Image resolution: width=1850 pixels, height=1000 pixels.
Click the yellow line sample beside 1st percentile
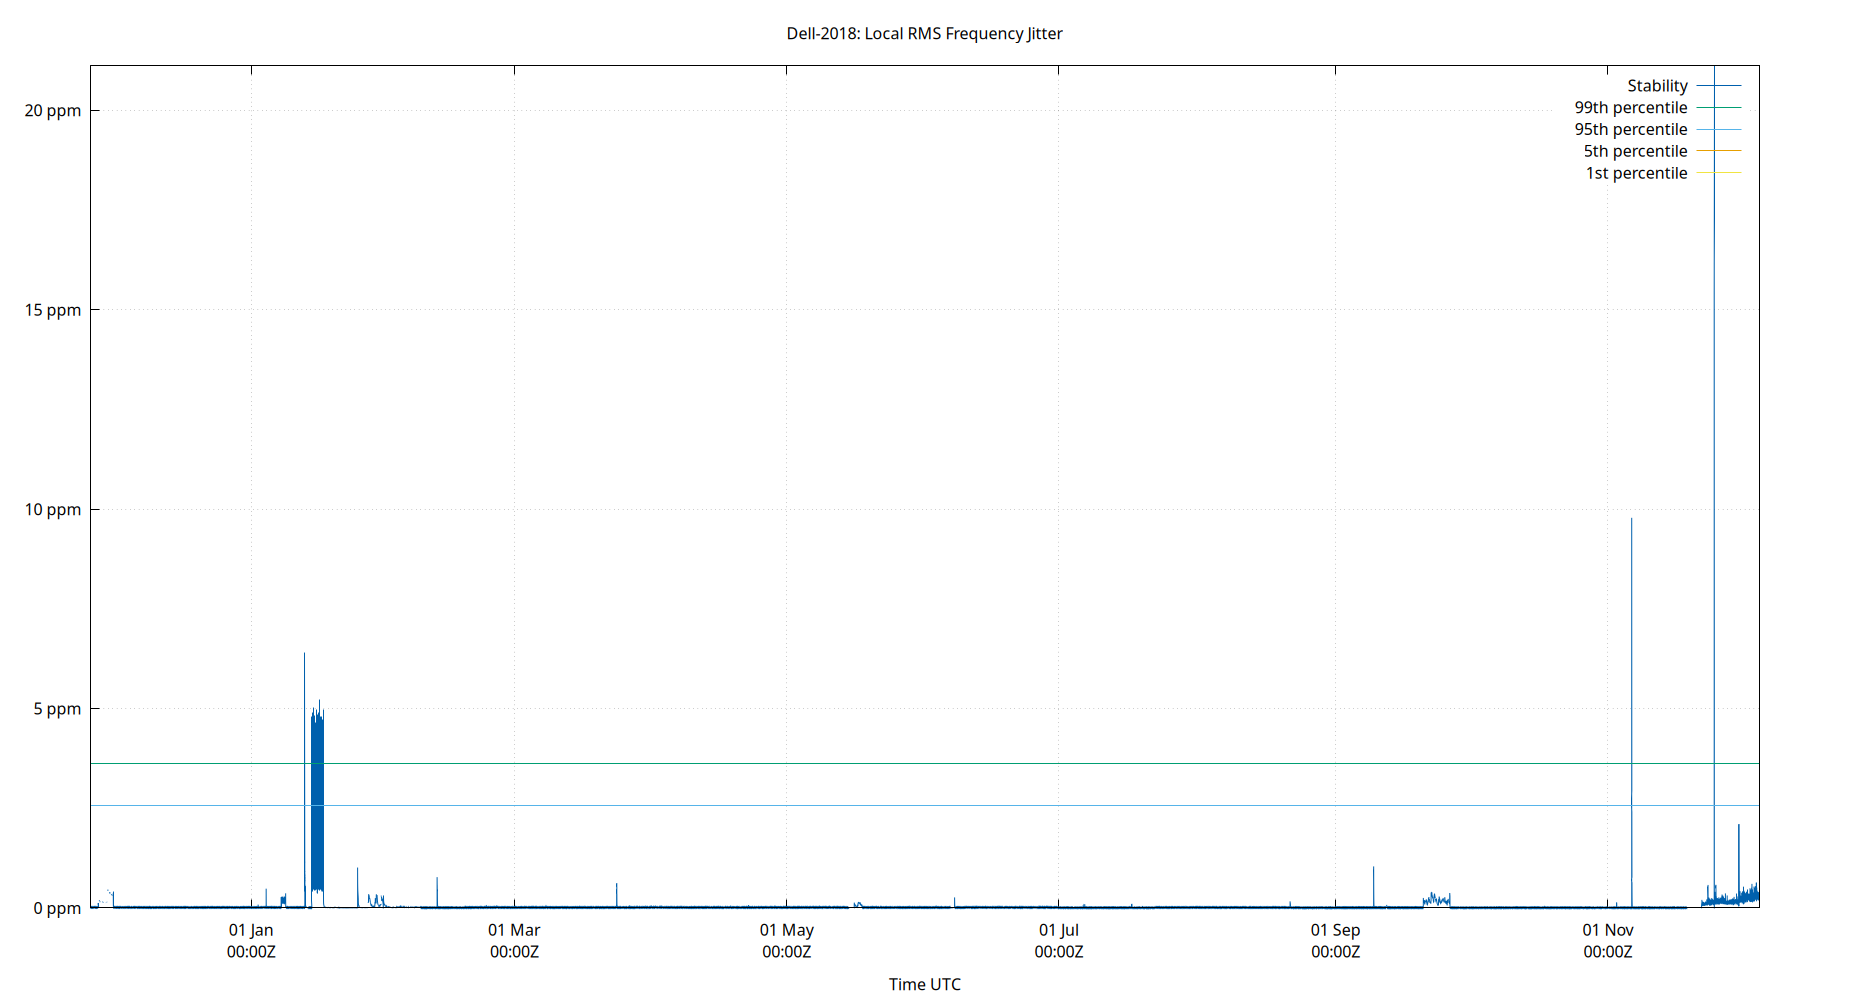[1717, 173]
